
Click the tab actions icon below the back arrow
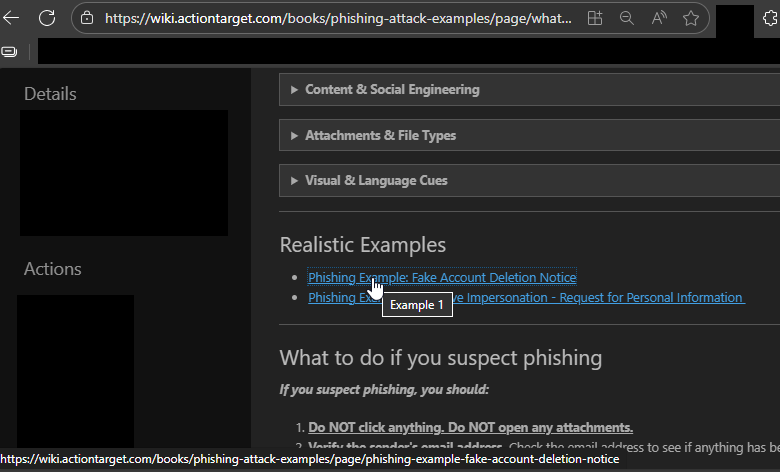[9, 50]
